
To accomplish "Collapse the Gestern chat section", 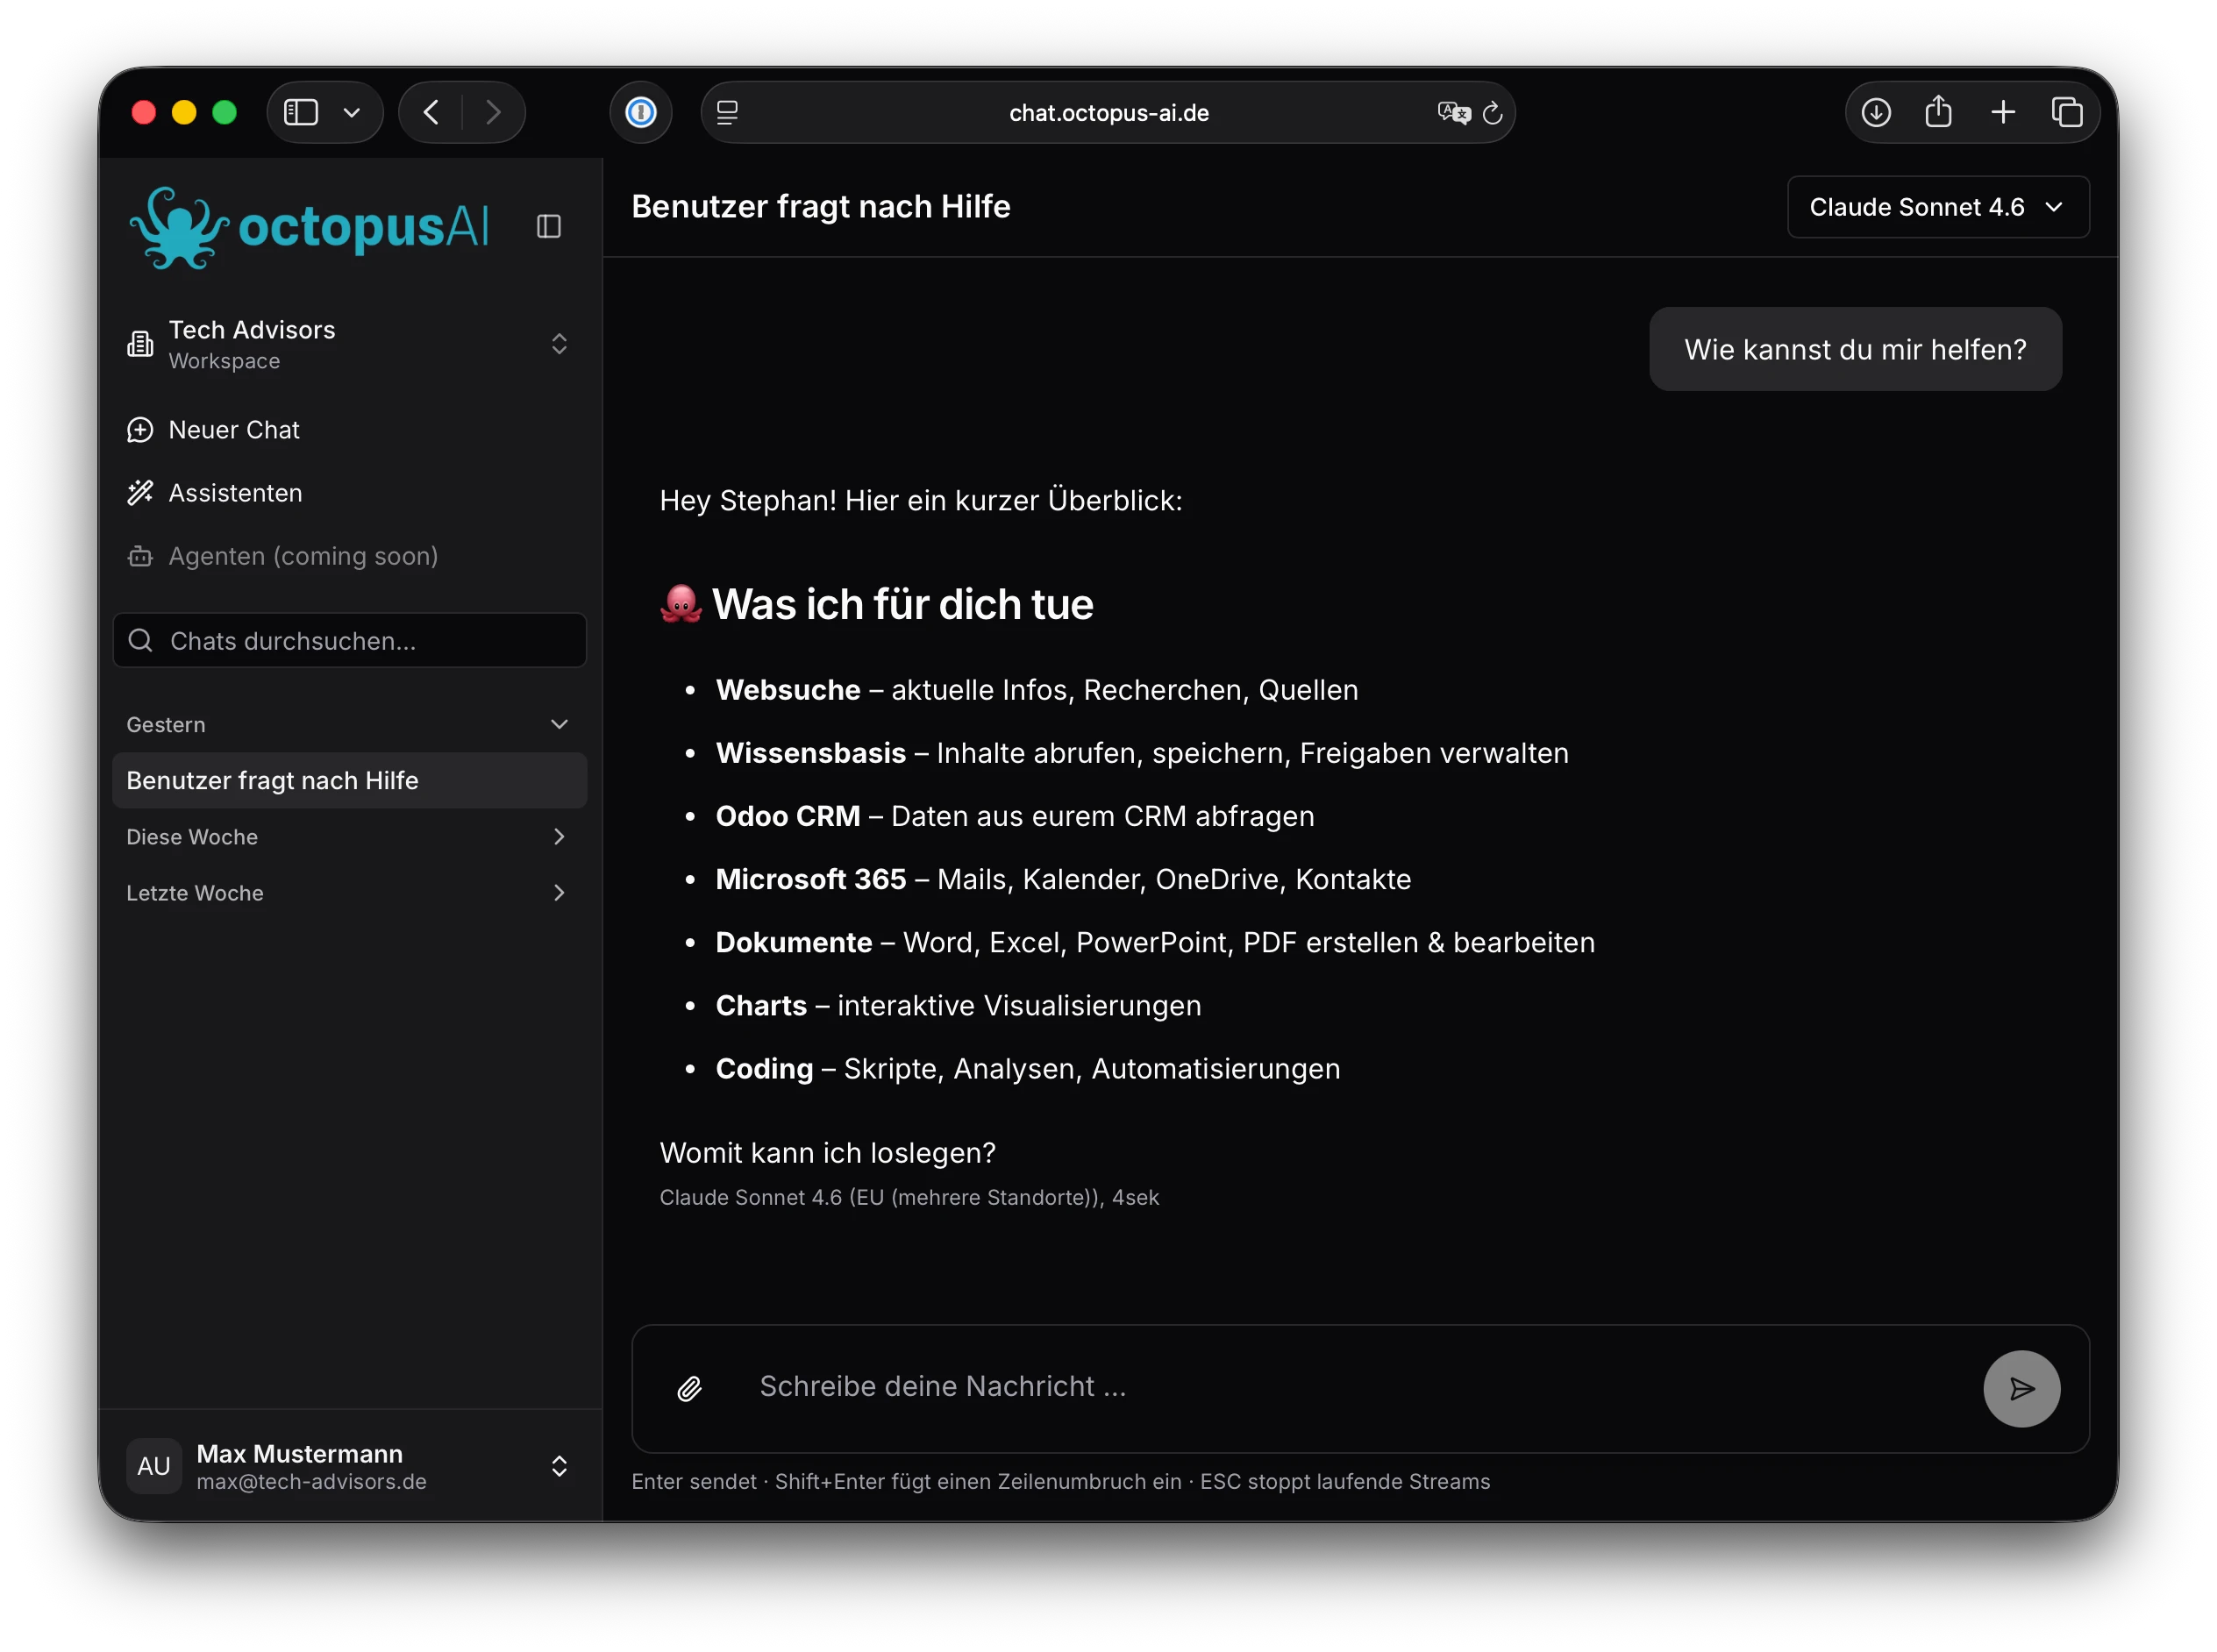I will point(559,724).
